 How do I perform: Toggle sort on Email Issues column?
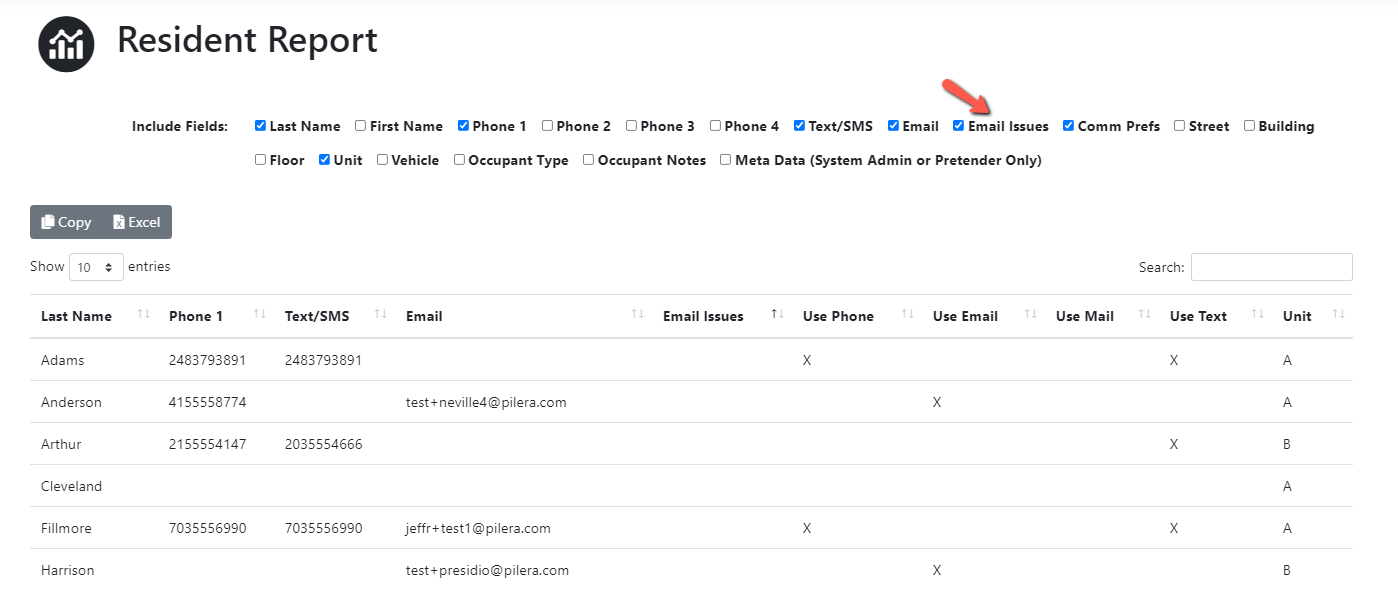(777, 315)
